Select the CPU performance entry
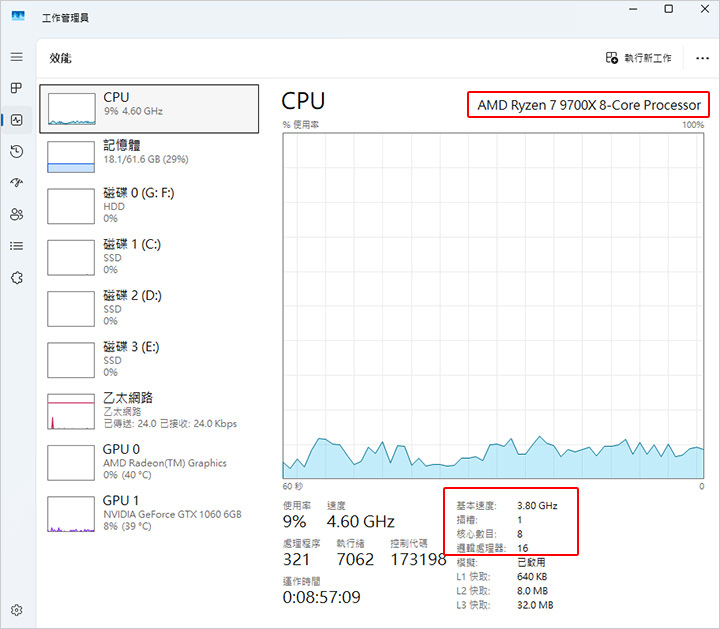720x629 pixels. pos(149,109)
